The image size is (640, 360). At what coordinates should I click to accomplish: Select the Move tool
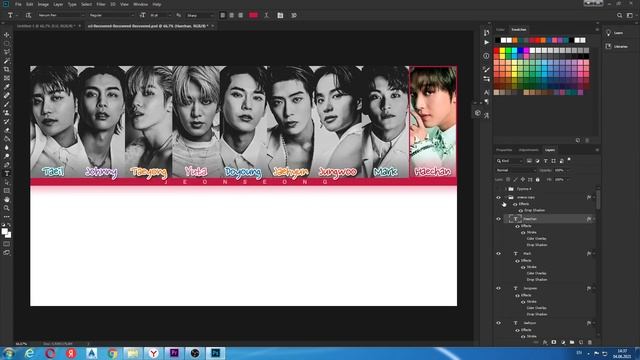7,35
